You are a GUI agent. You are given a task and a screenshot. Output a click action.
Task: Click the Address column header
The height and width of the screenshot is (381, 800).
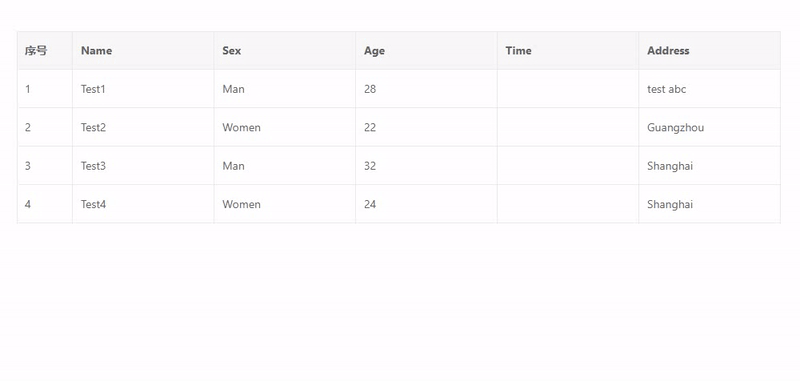pyautogui.click(x=710, y=50)
